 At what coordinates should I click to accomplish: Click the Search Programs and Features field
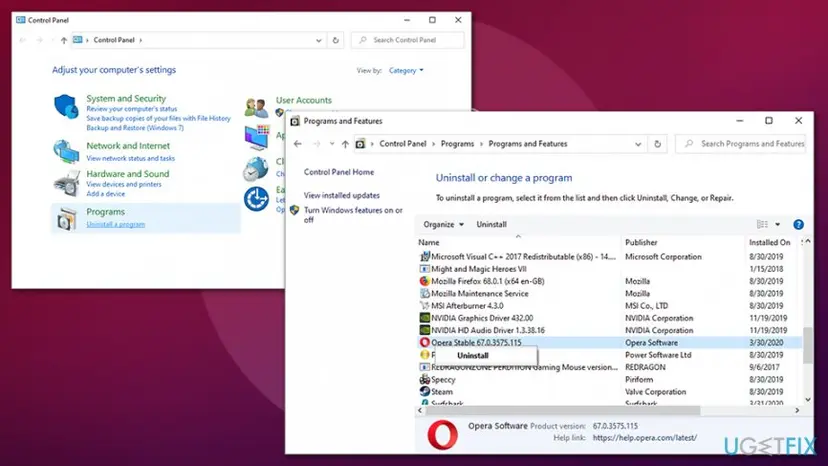tap(740, 144)
